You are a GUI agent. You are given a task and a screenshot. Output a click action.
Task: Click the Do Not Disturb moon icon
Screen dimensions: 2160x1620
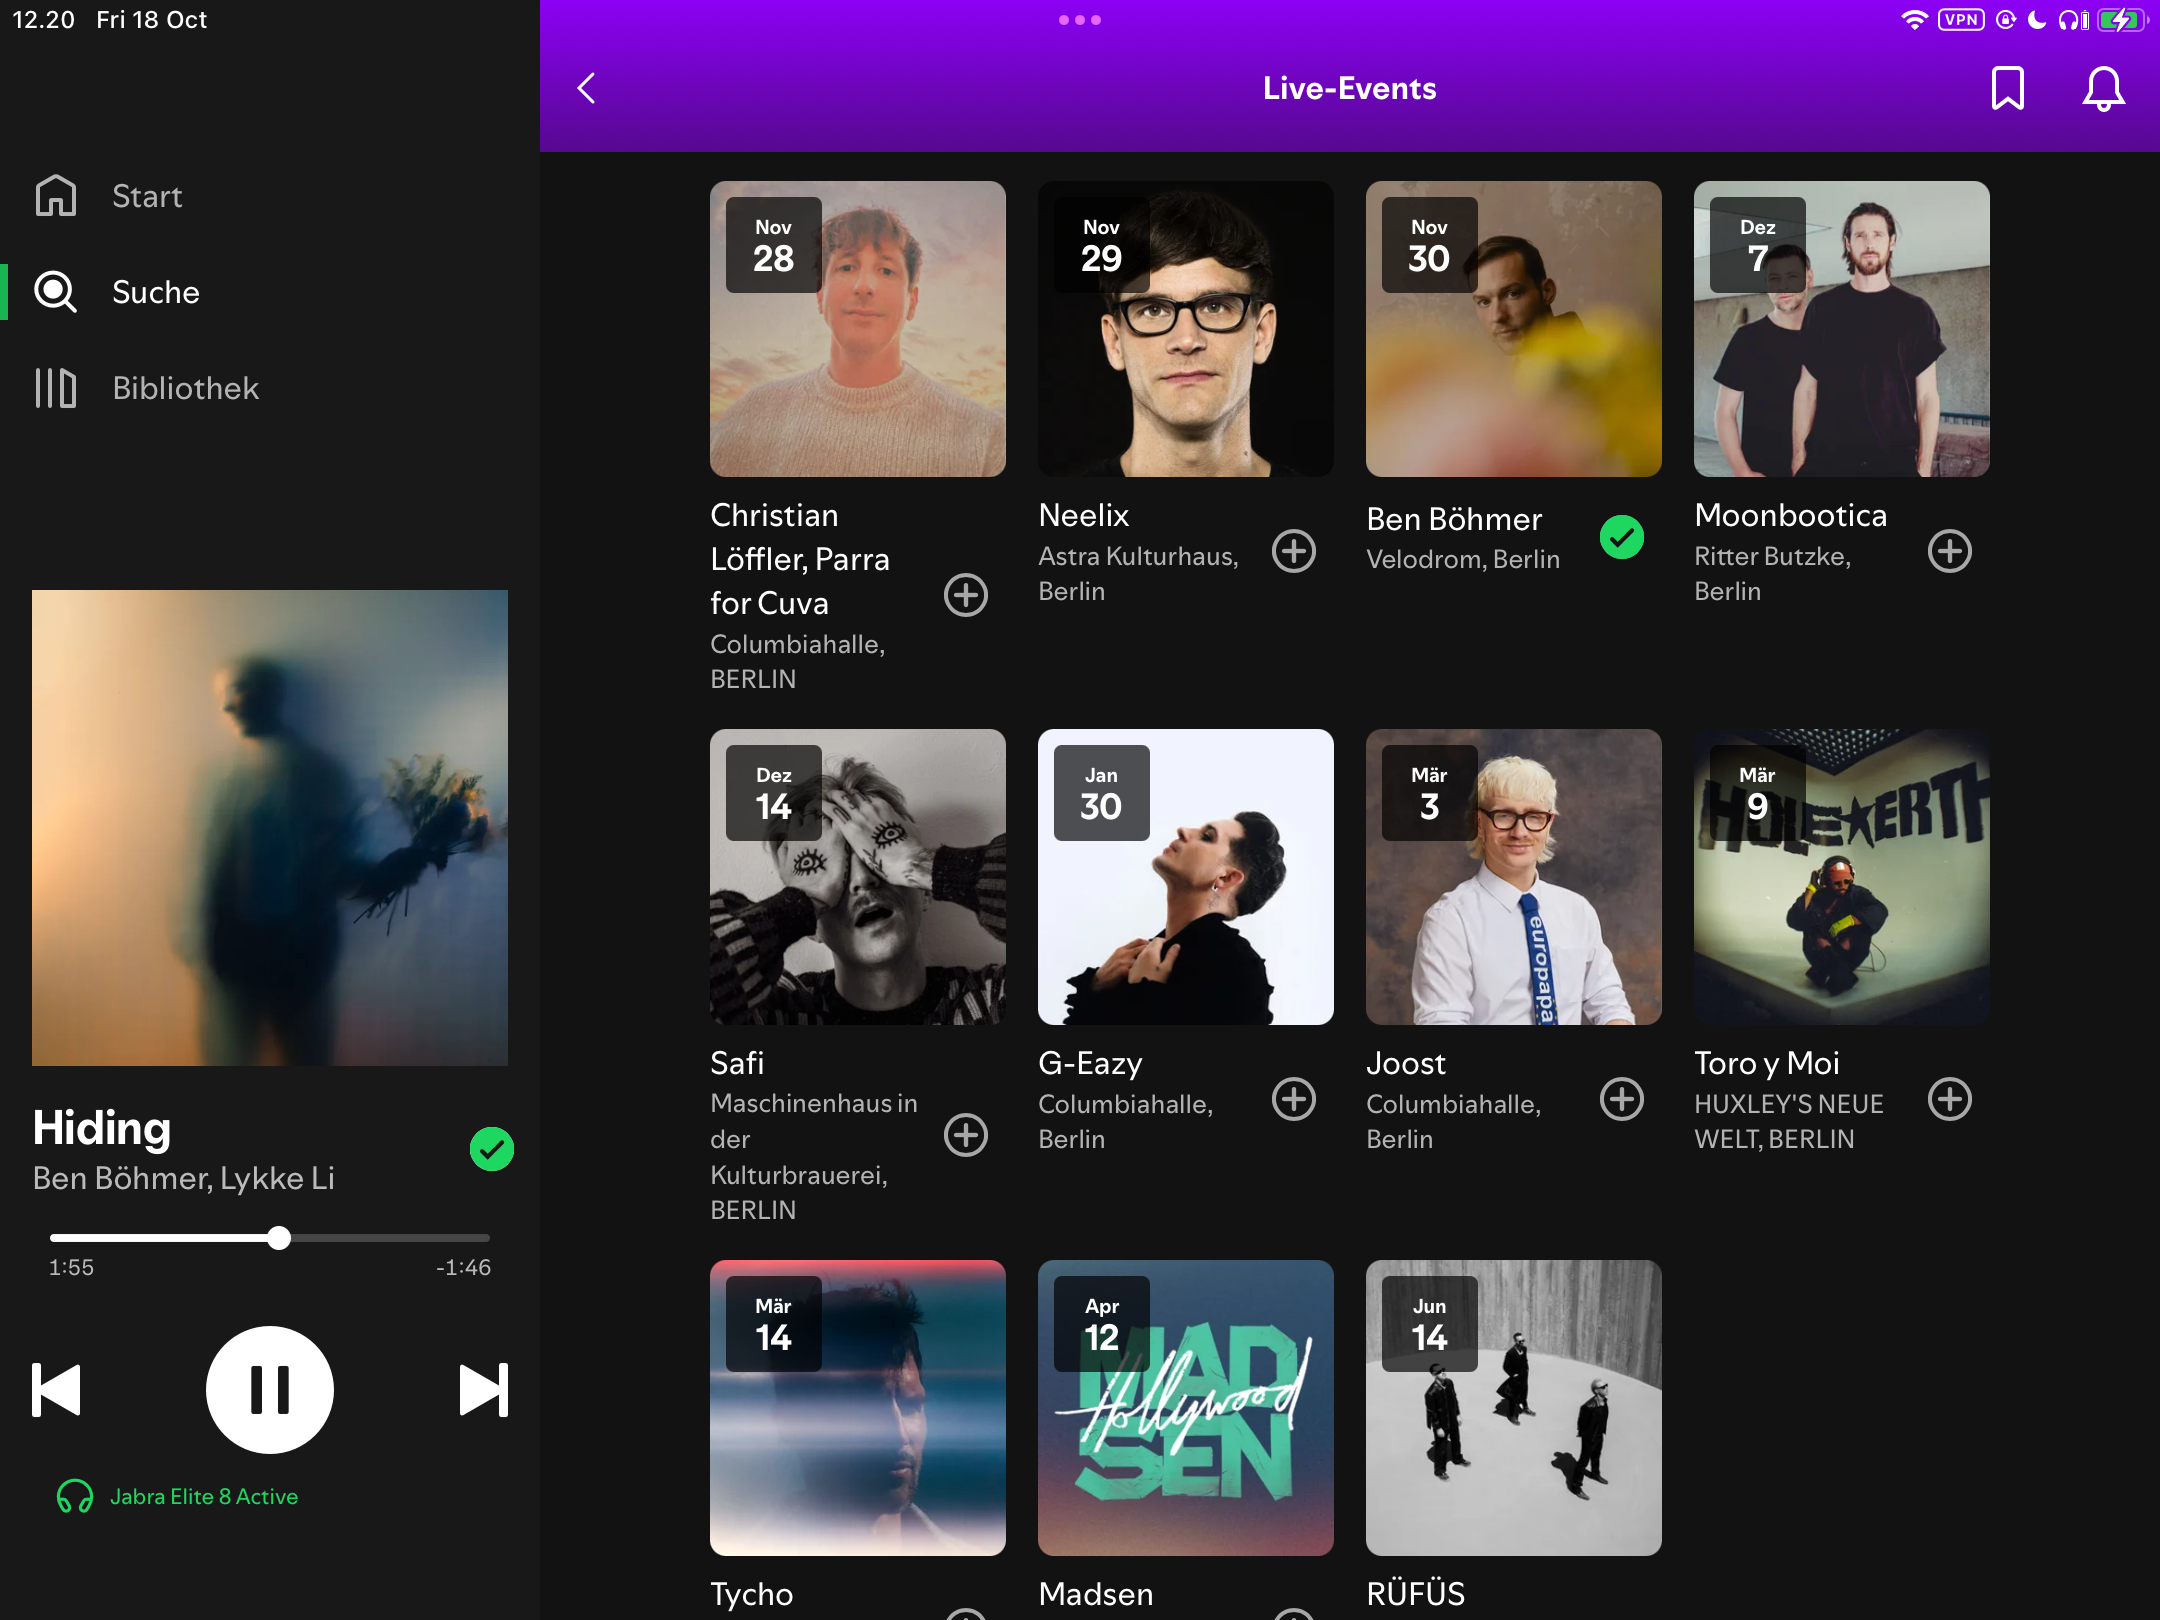pos(2036,20)
